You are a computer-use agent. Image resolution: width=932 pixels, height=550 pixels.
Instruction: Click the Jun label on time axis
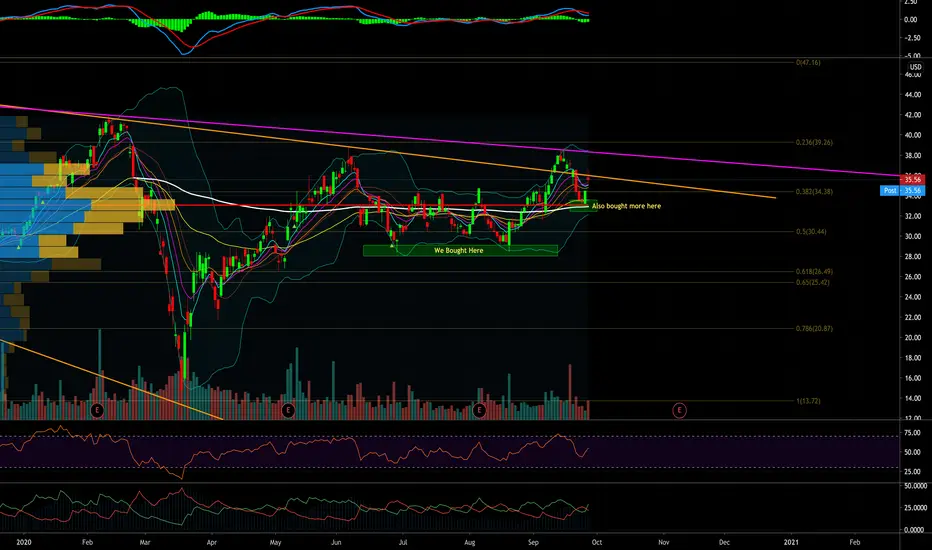[x=336, y=542]
